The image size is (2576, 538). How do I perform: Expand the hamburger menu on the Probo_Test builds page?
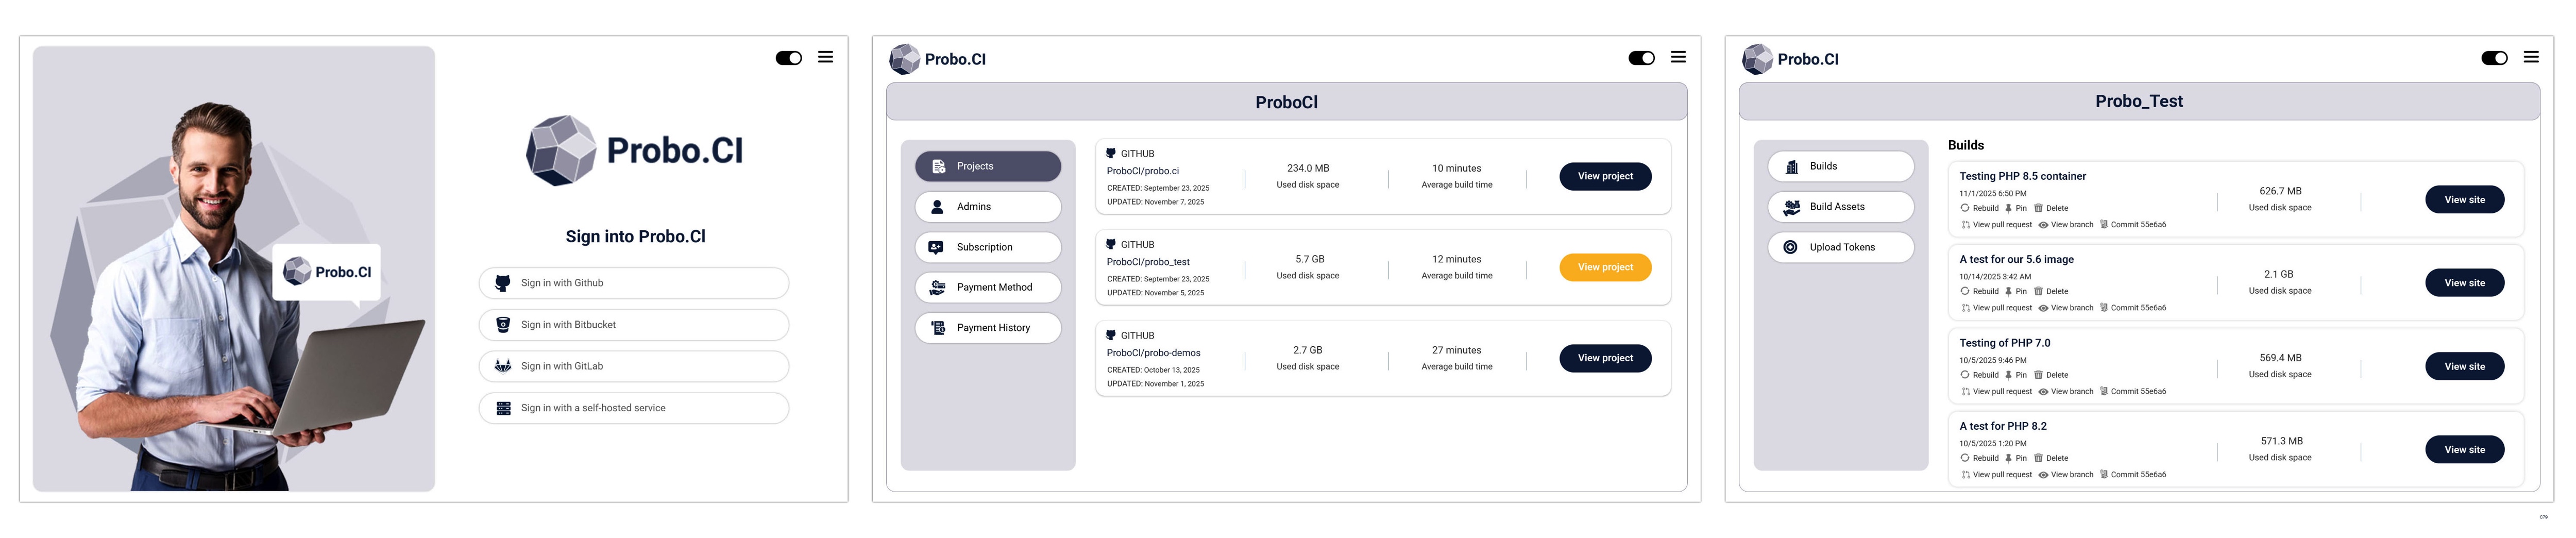click(2531, 57)
